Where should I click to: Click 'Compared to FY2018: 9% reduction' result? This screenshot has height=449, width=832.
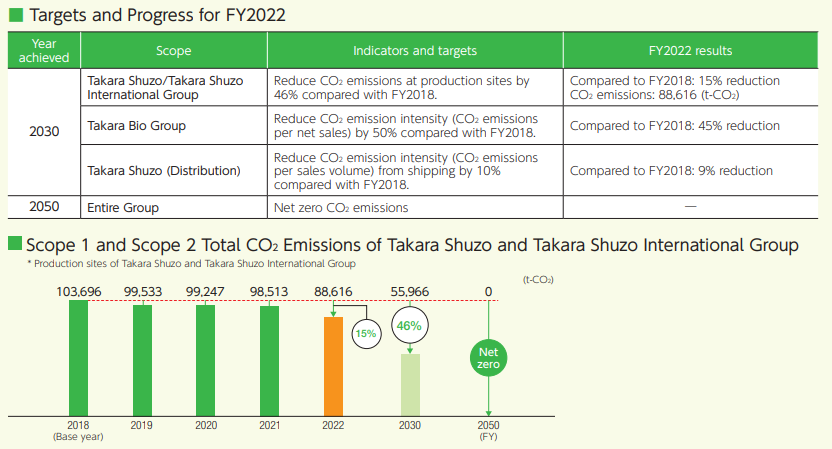(671, 171)
